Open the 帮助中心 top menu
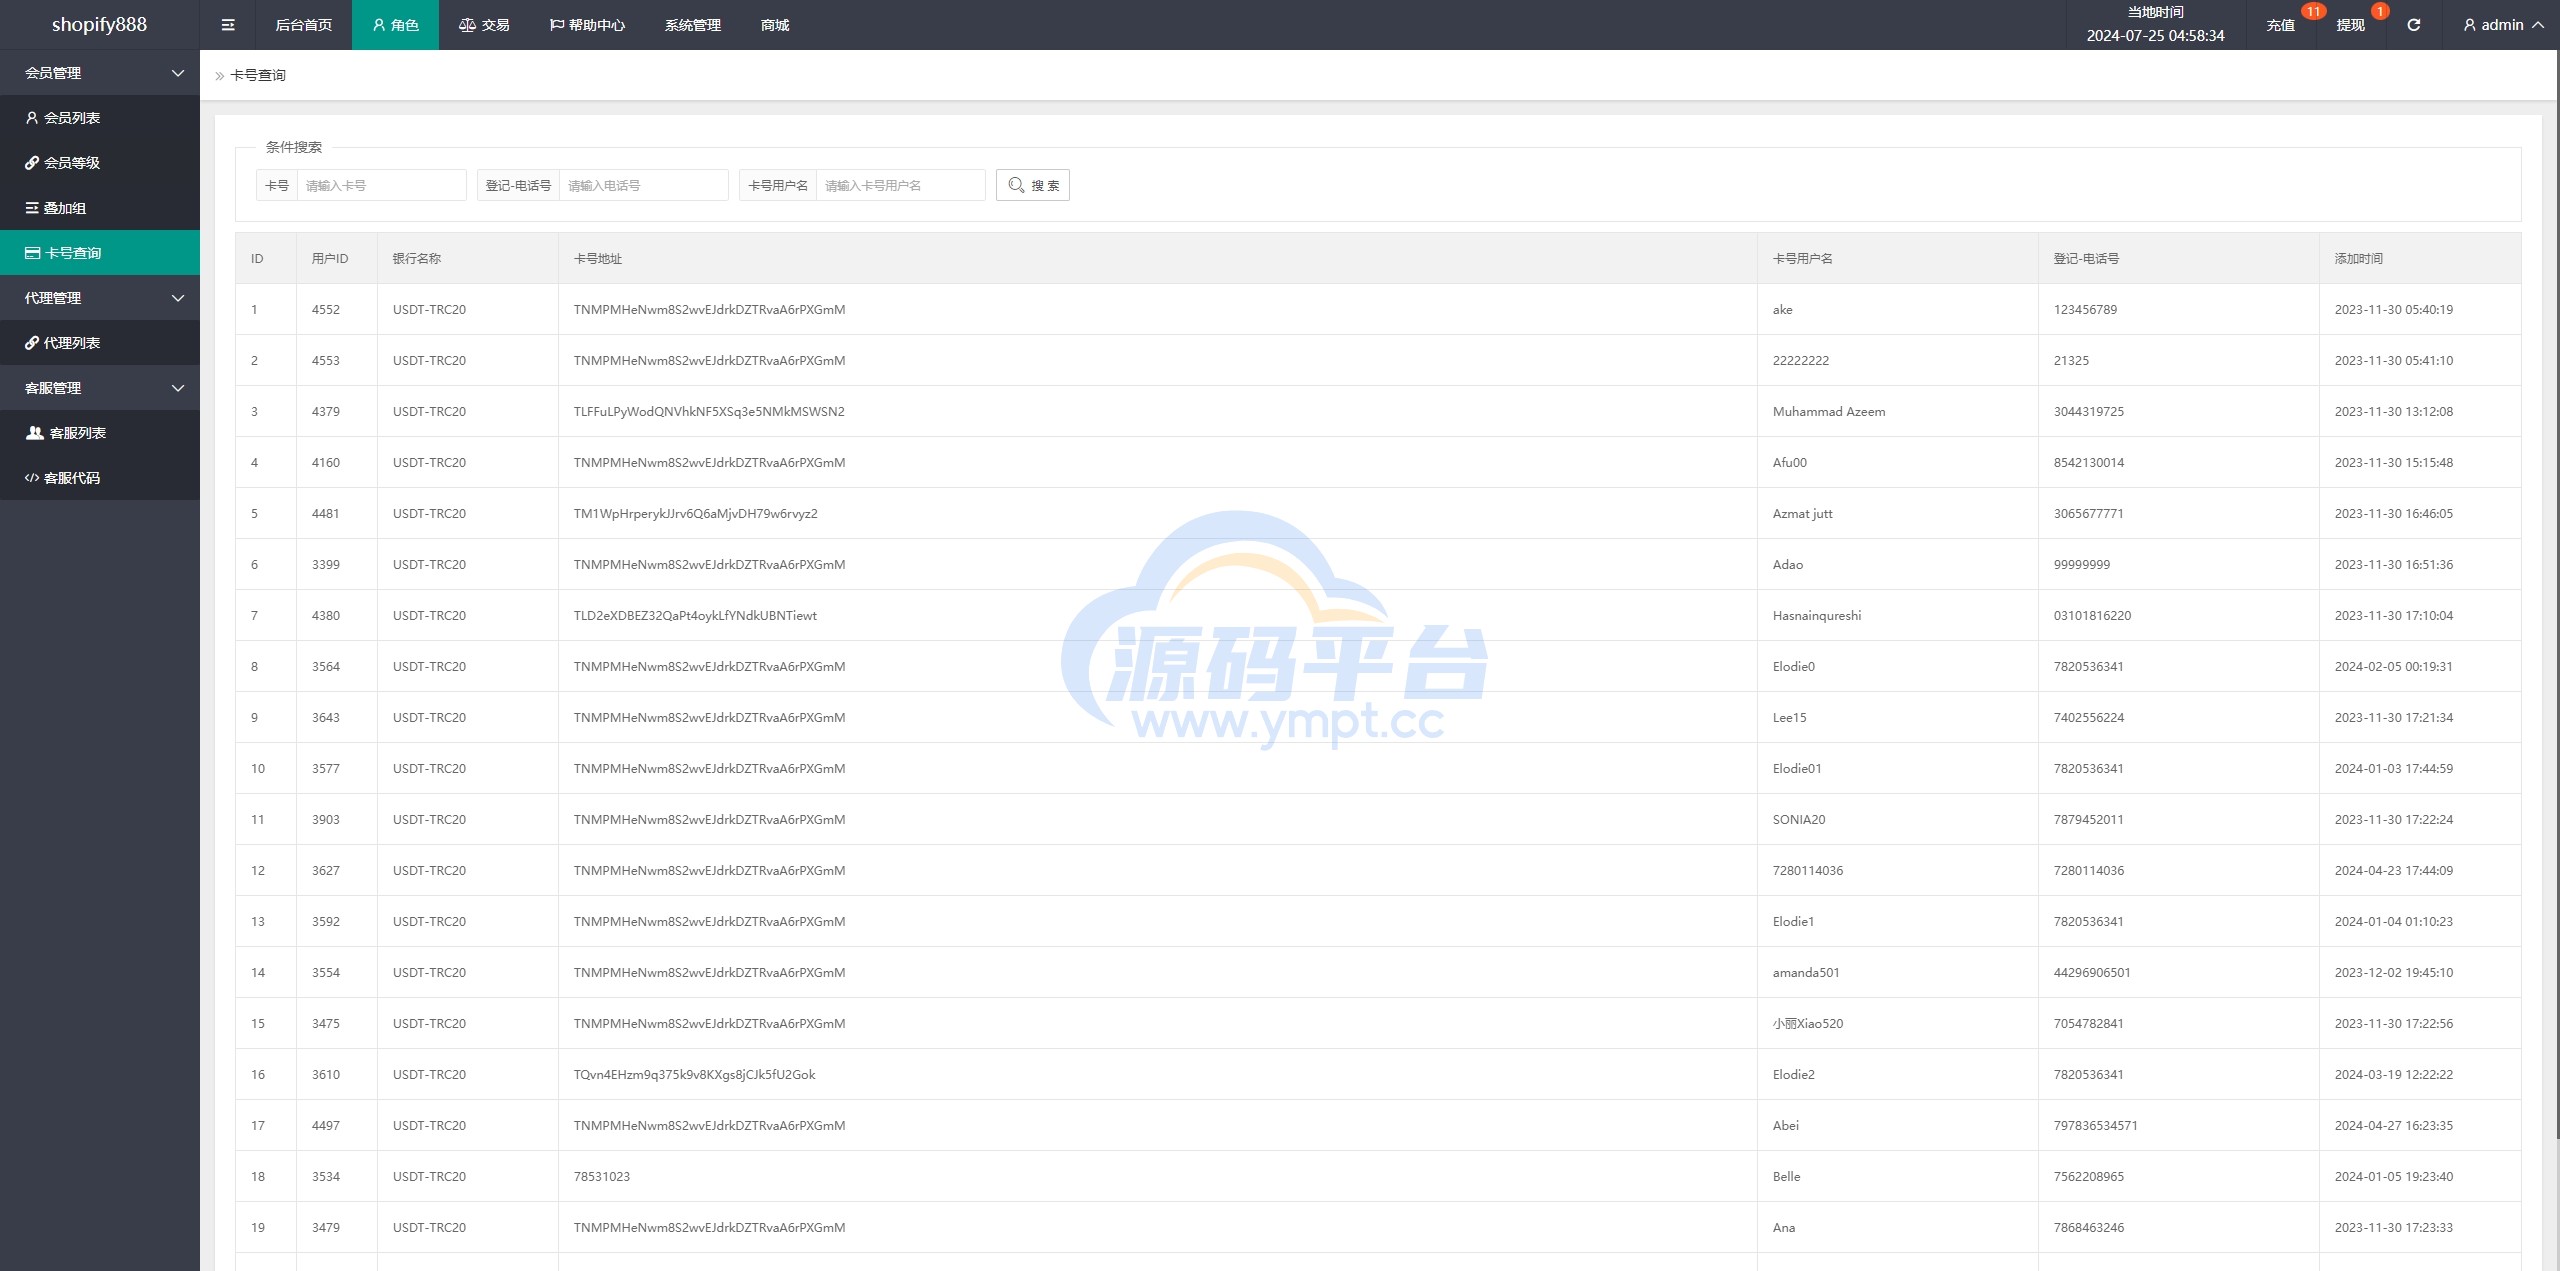 point(587,25)
